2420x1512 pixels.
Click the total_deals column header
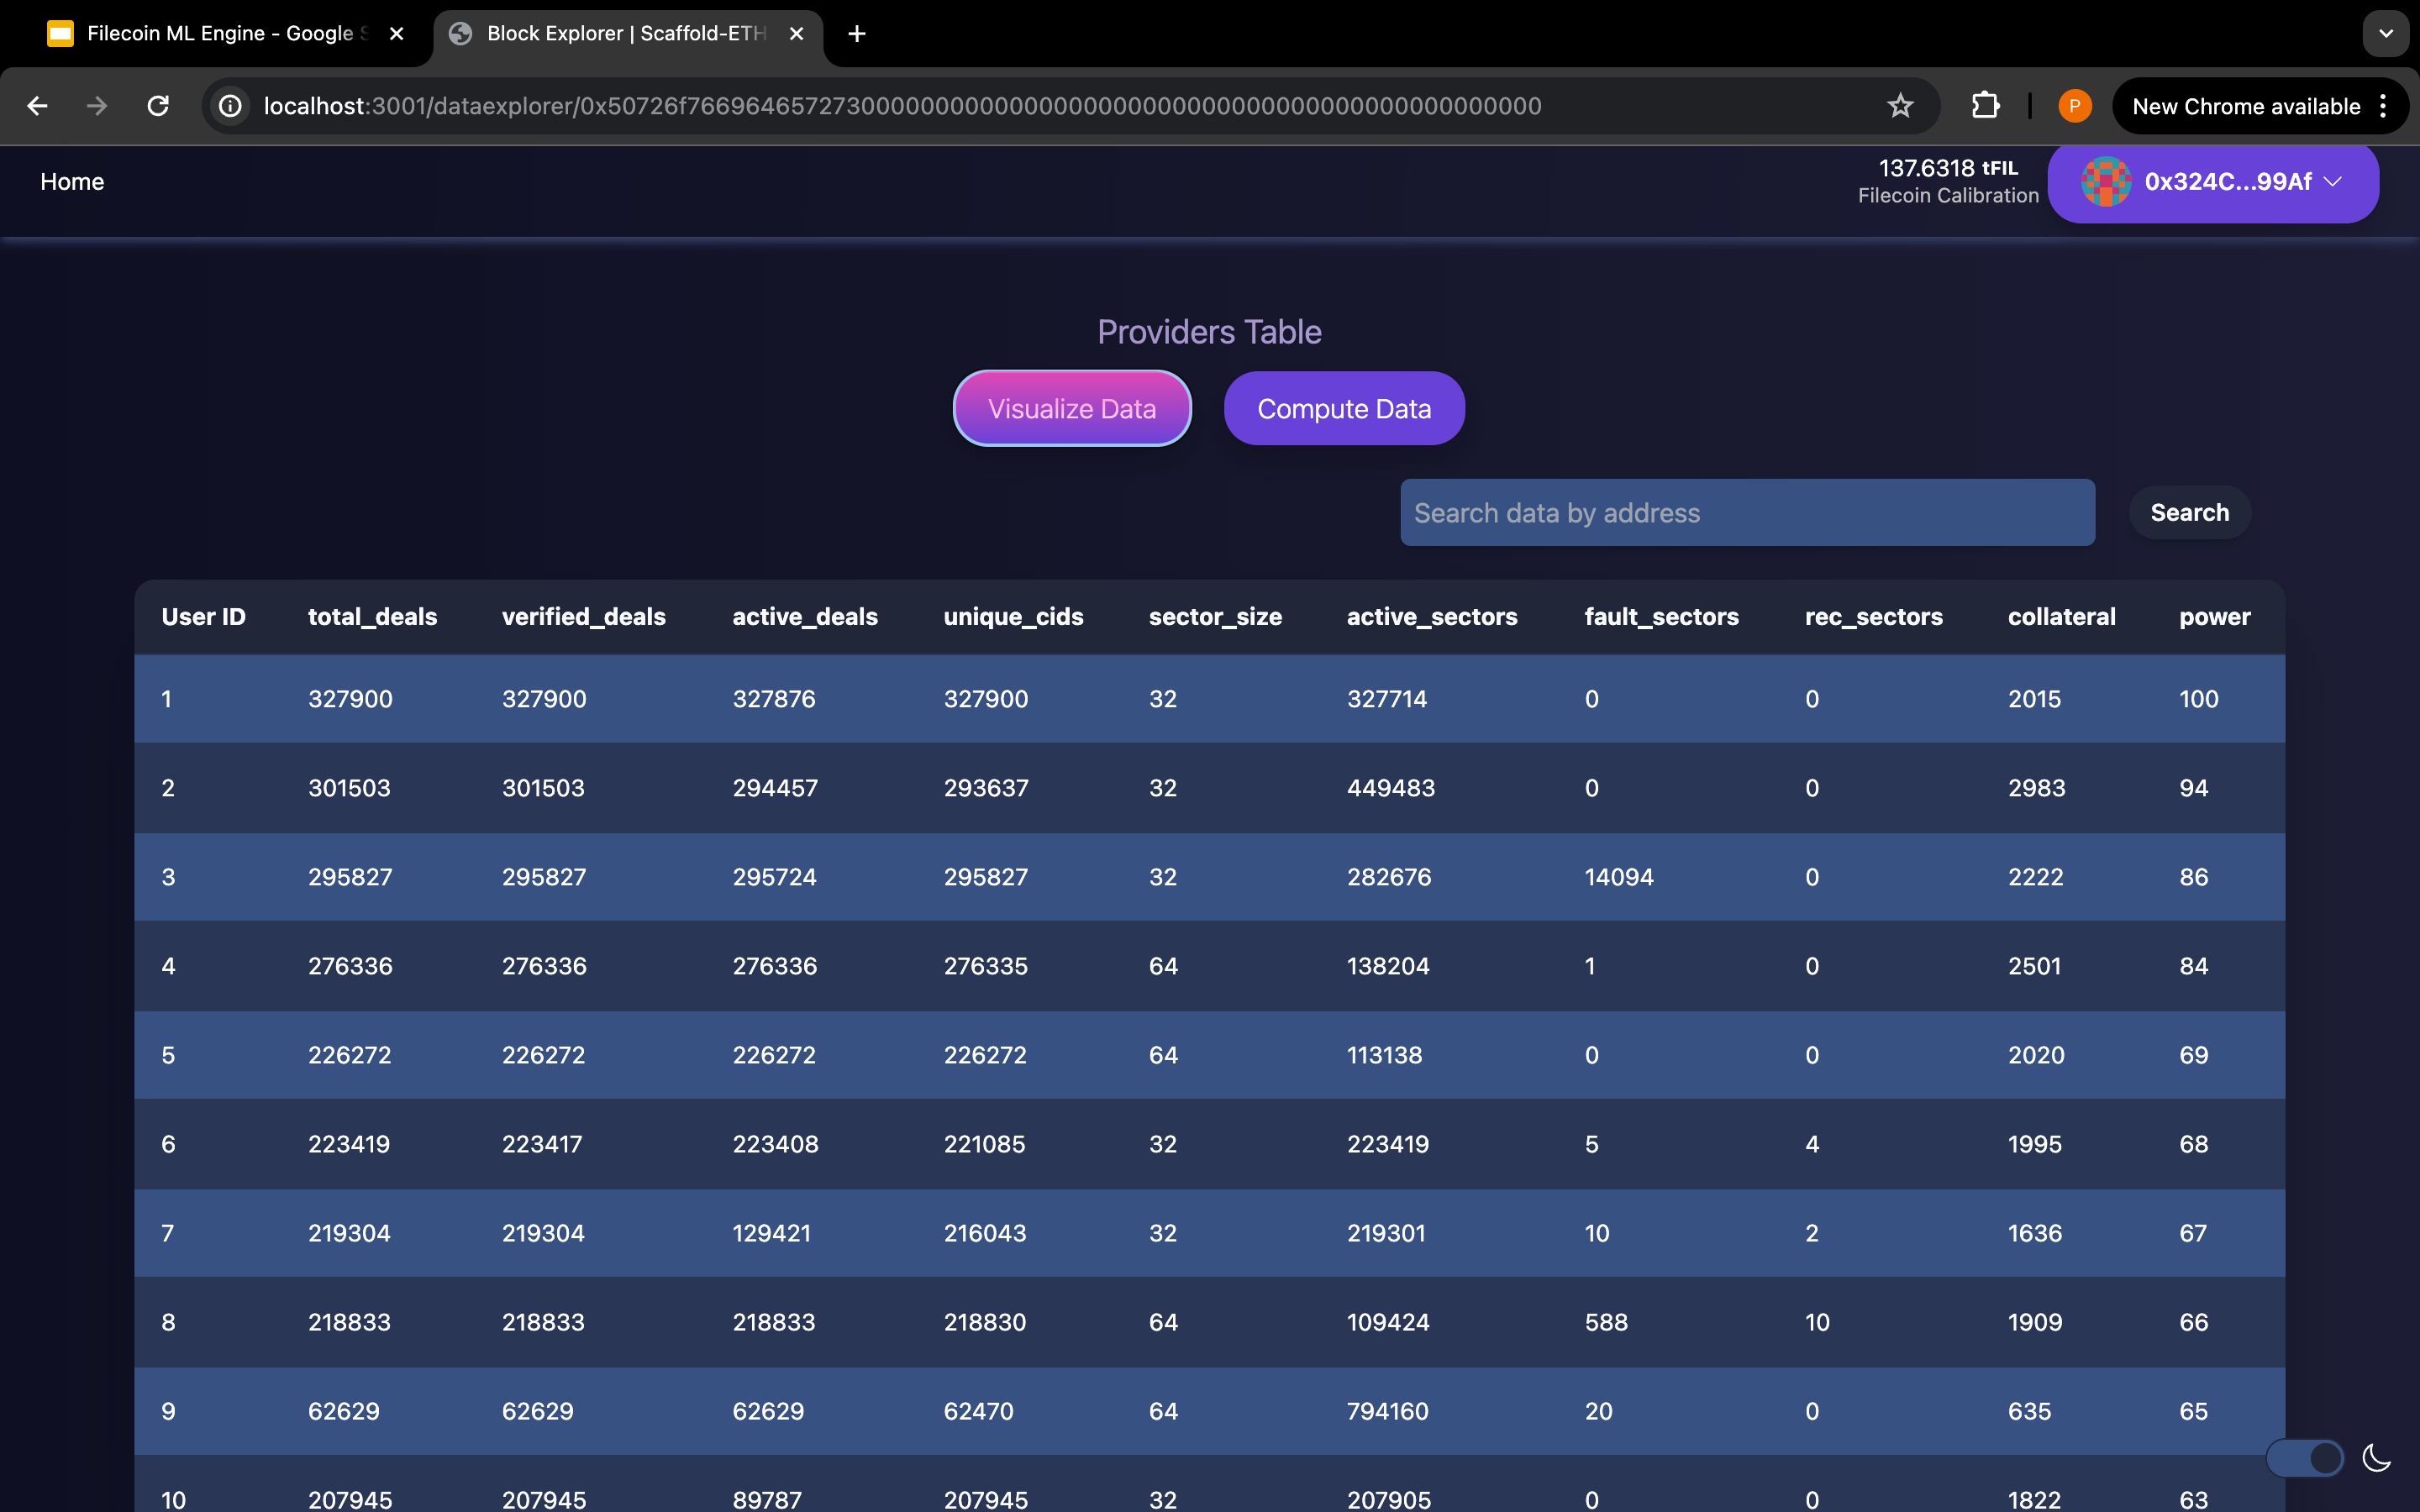click(373, 617)
